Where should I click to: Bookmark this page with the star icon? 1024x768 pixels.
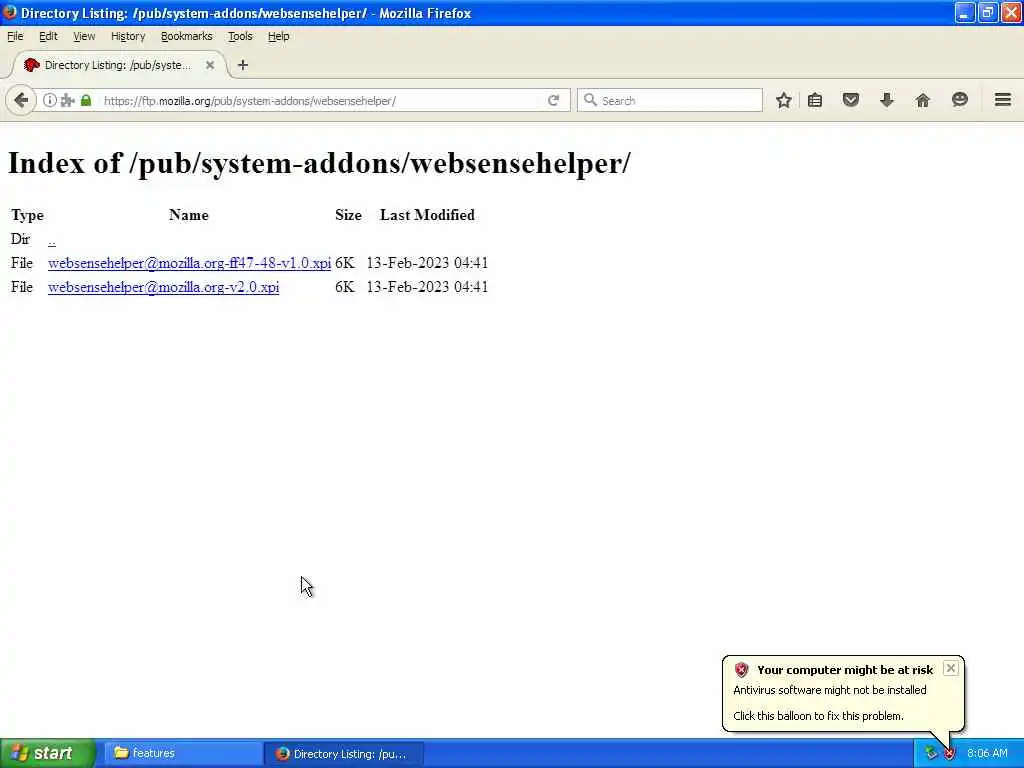click(784, 101)
